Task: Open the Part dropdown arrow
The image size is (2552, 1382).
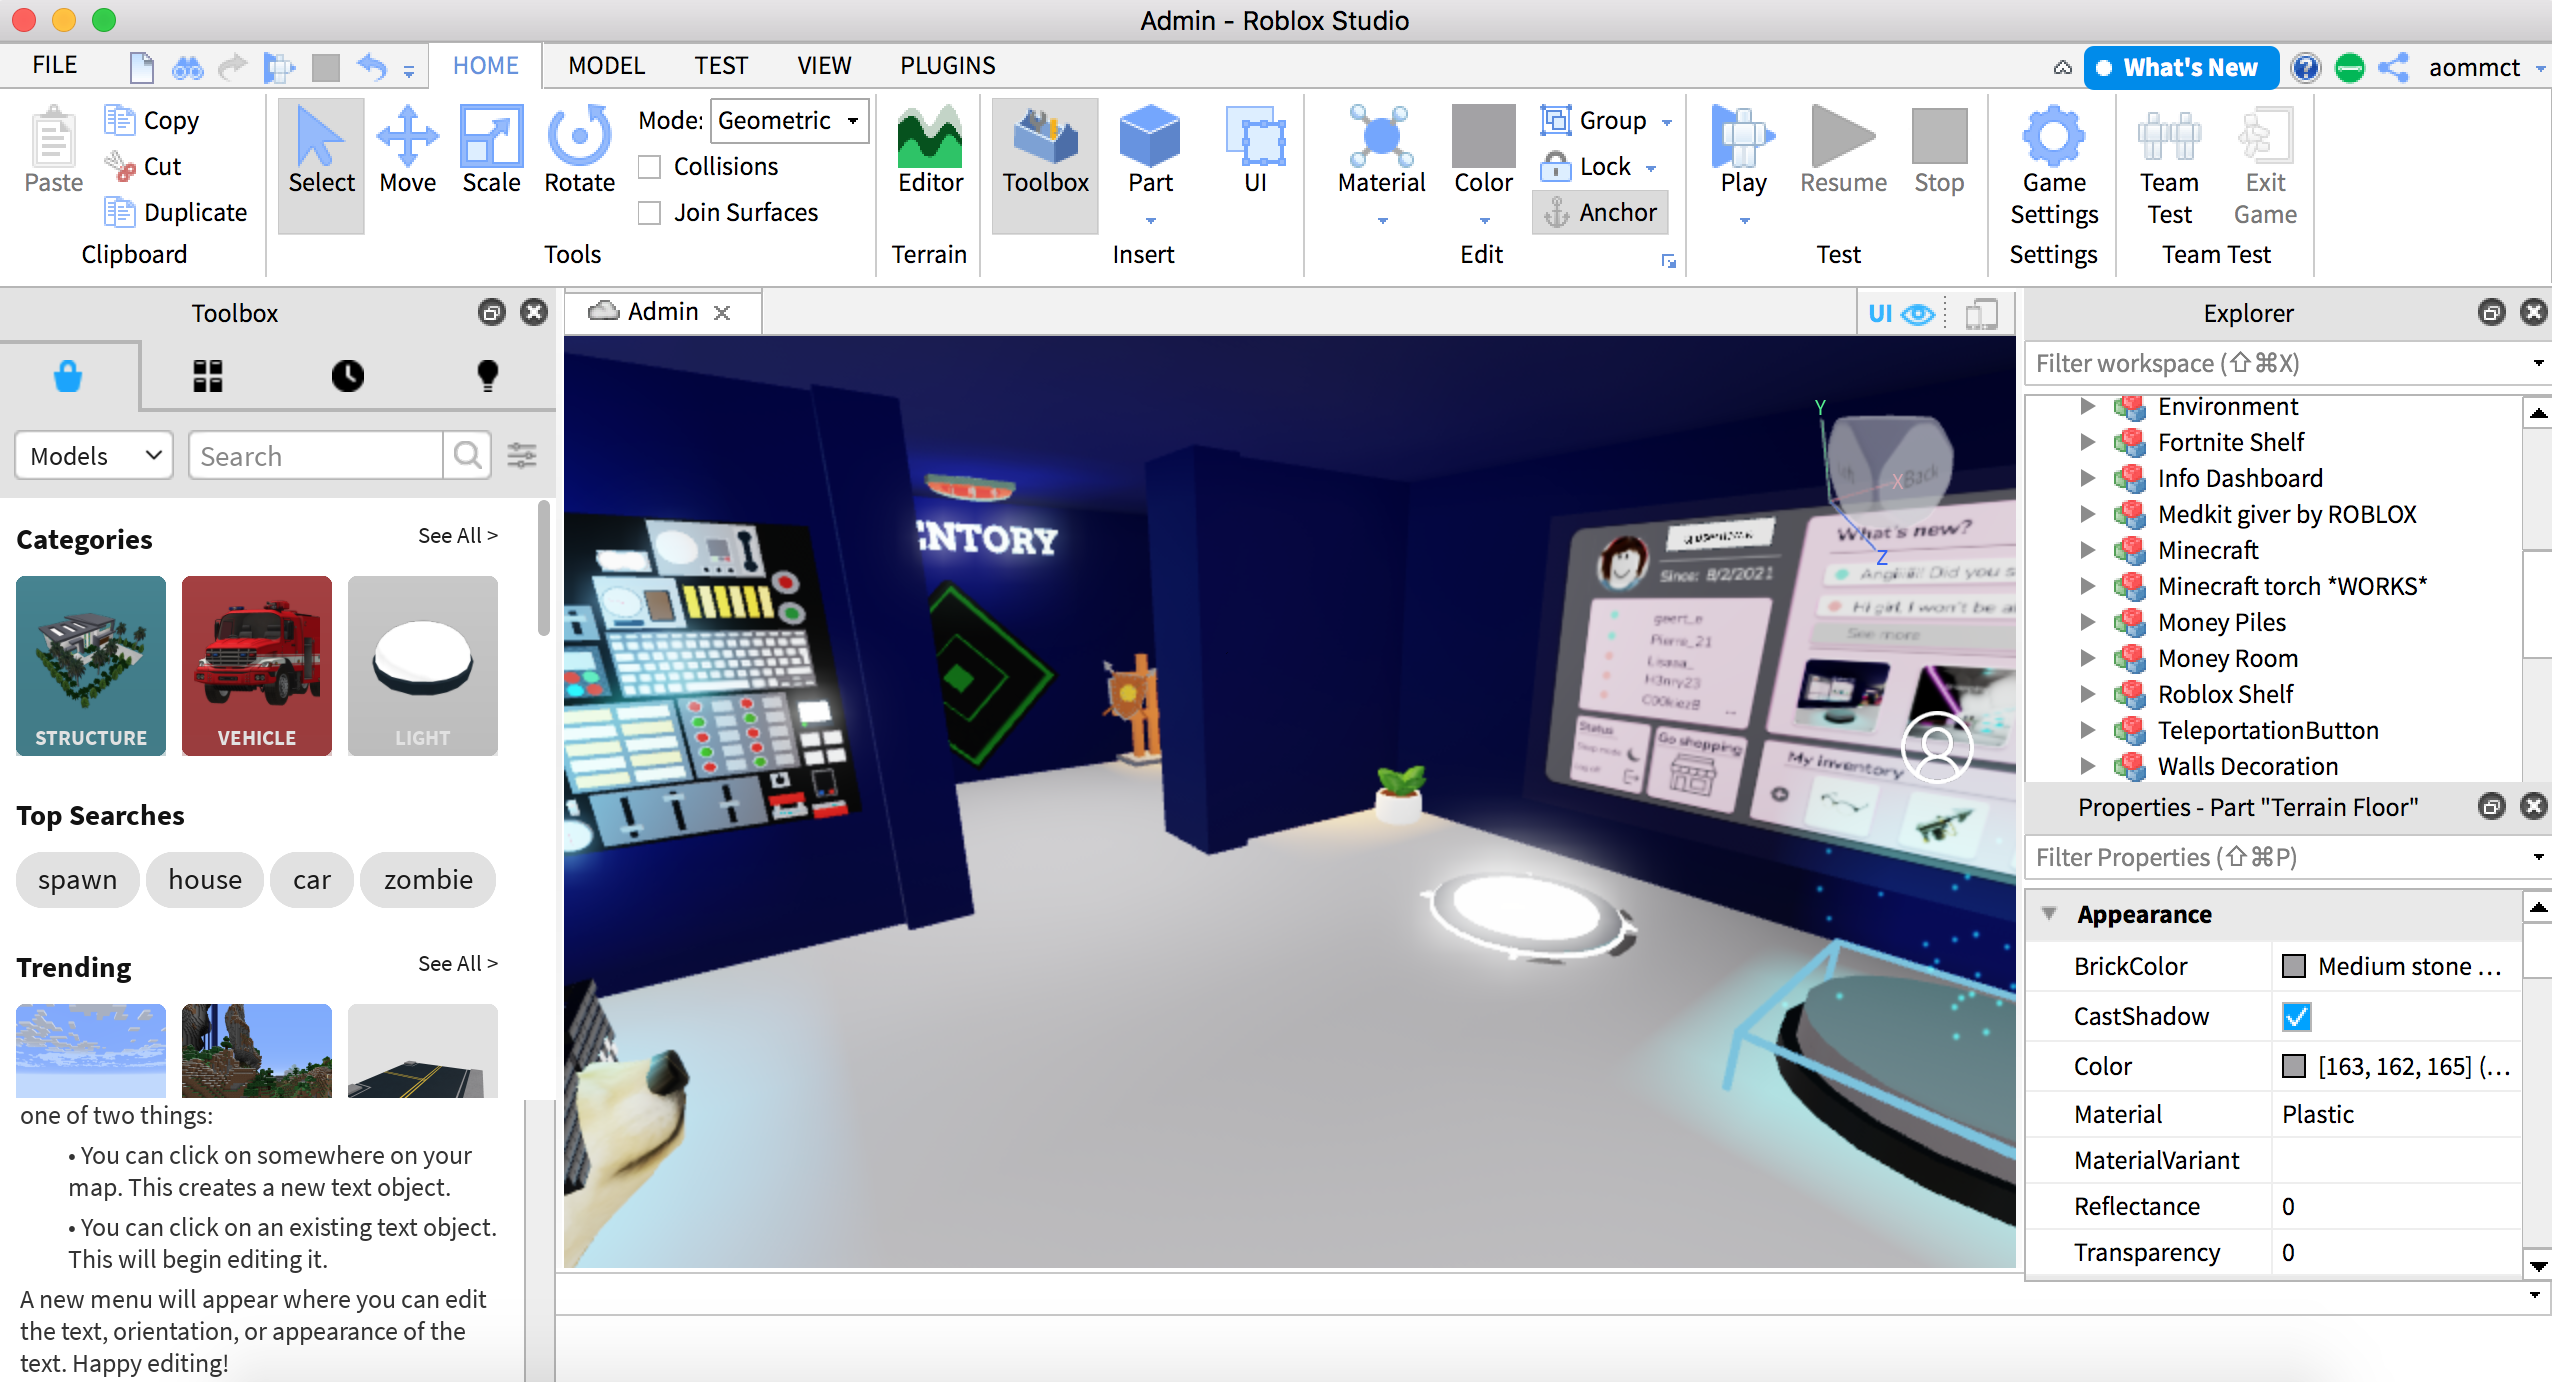Action: [x=1150, y=220]
